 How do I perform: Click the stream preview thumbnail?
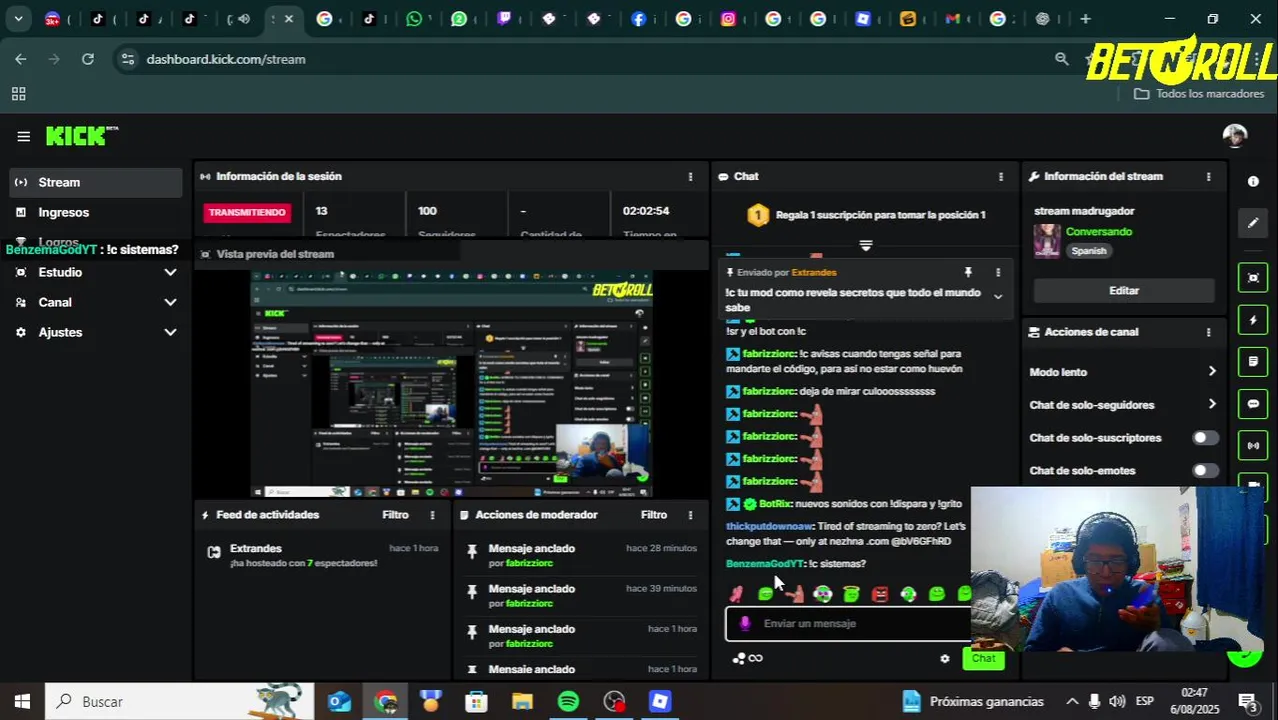click(x=452, y=383)
